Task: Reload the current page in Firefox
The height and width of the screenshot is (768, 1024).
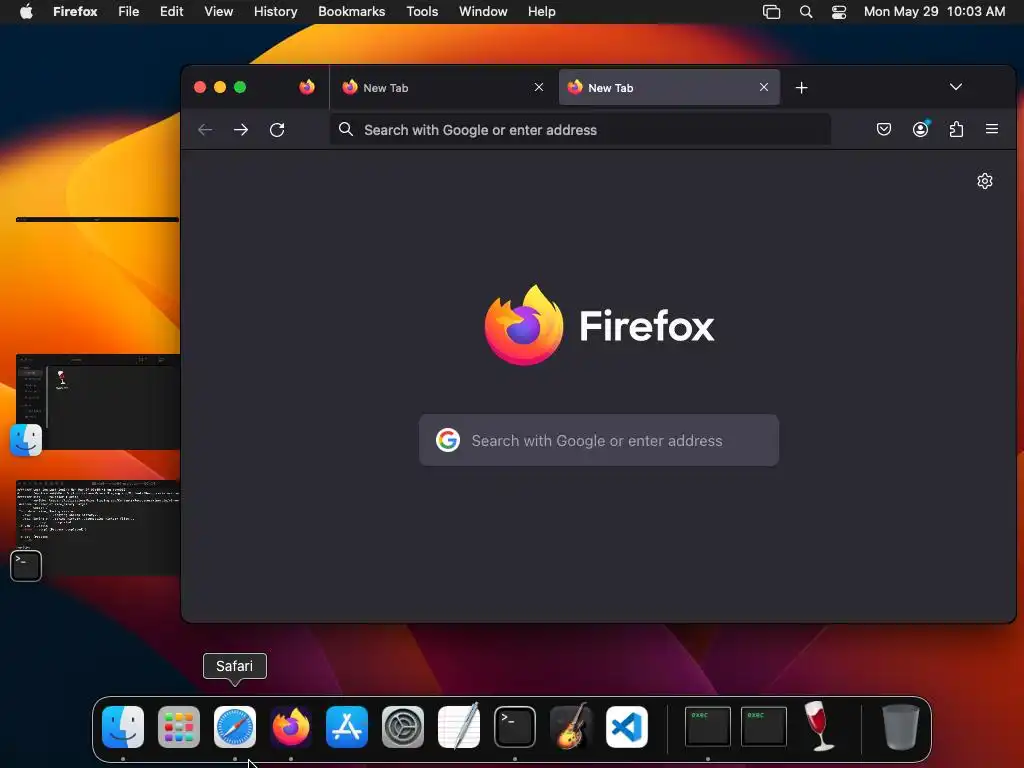Action: click(277, 130)
